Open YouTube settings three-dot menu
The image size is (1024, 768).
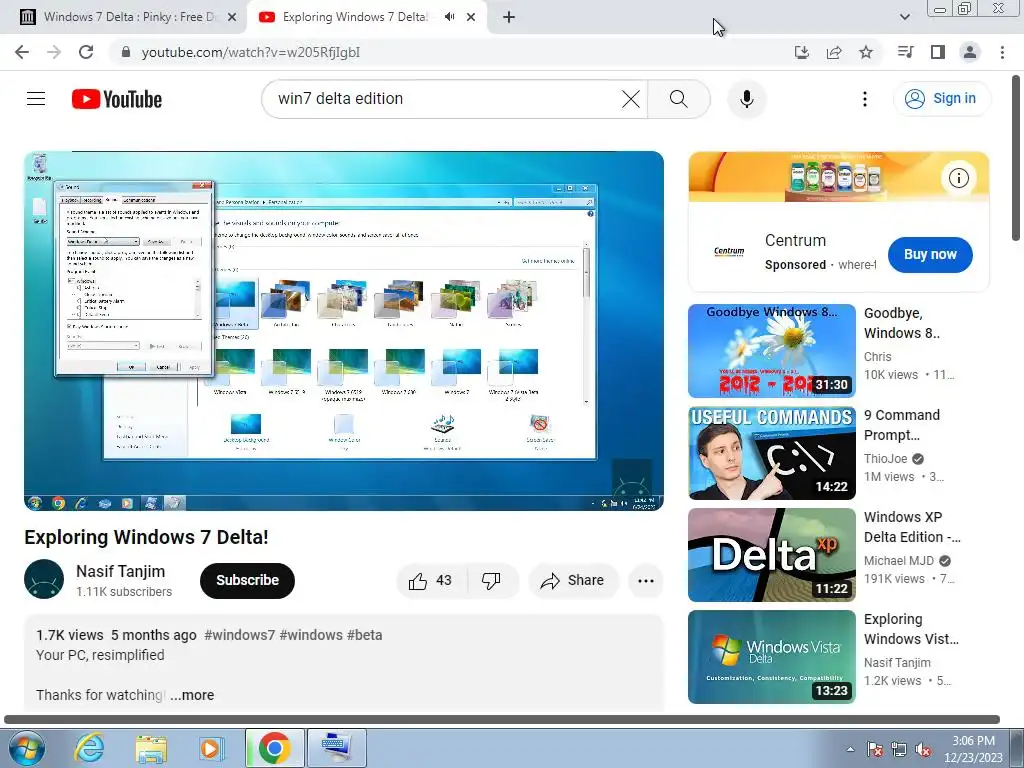865,99
